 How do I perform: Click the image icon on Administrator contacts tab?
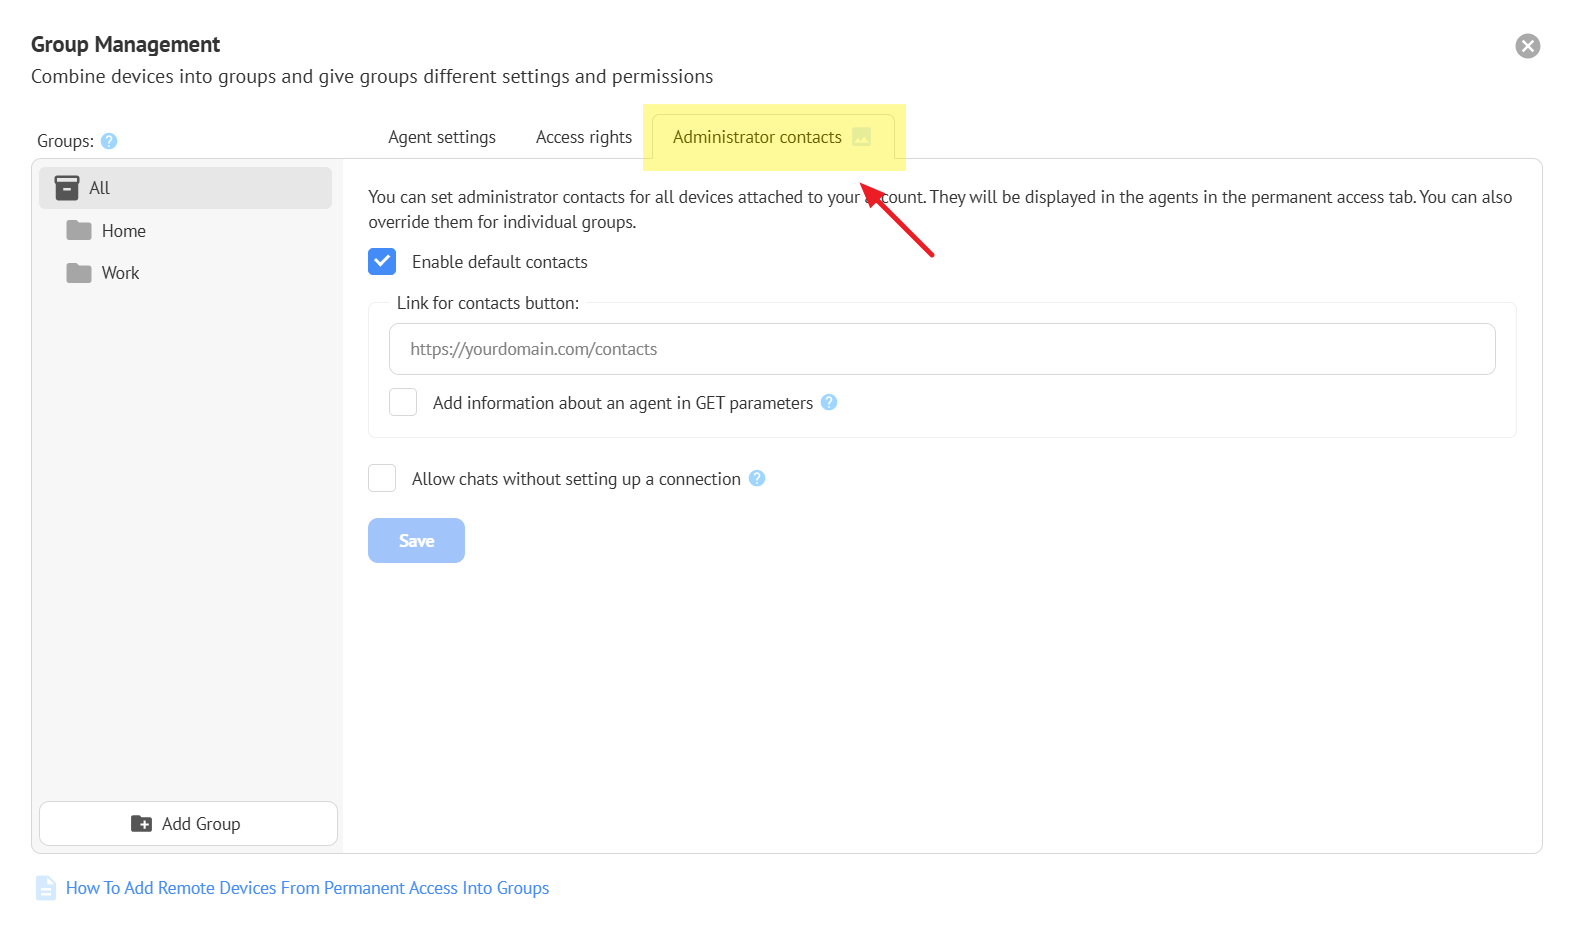[861, 137]
